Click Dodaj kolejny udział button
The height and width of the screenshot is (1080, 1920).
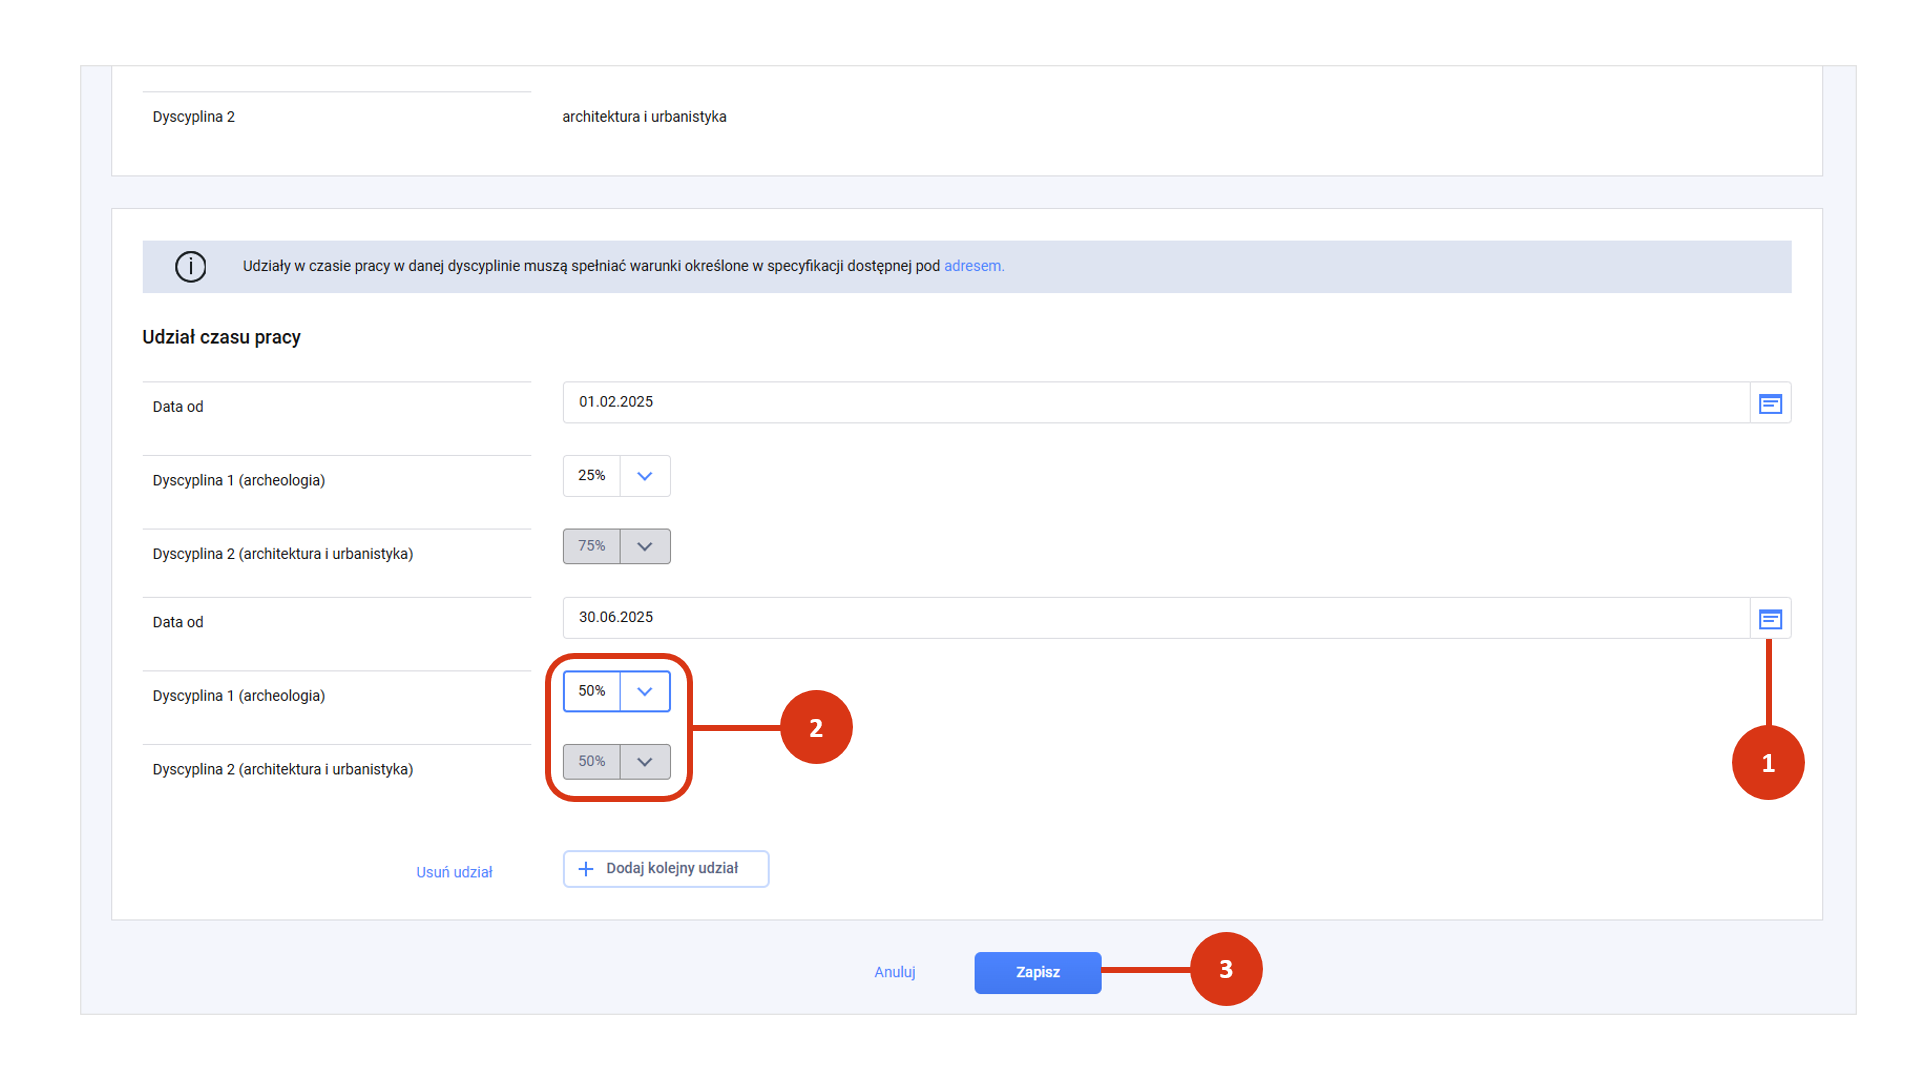coord(666,869)
